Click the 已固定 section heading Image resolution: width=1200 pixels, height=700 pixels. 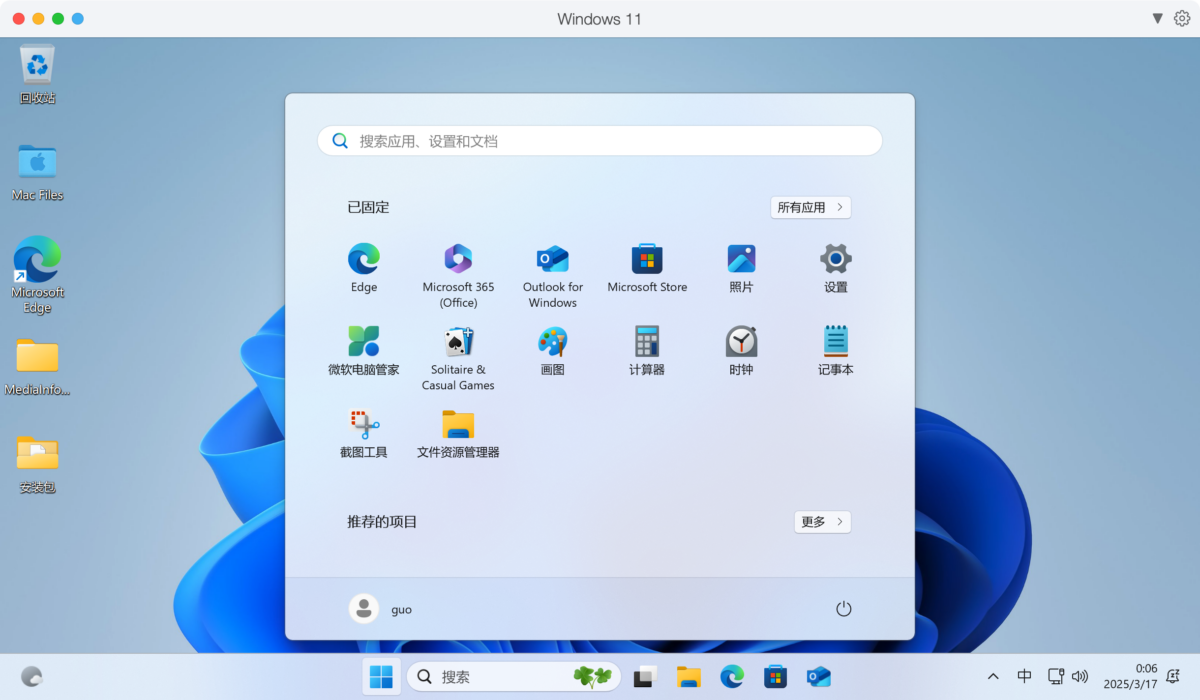368,207
